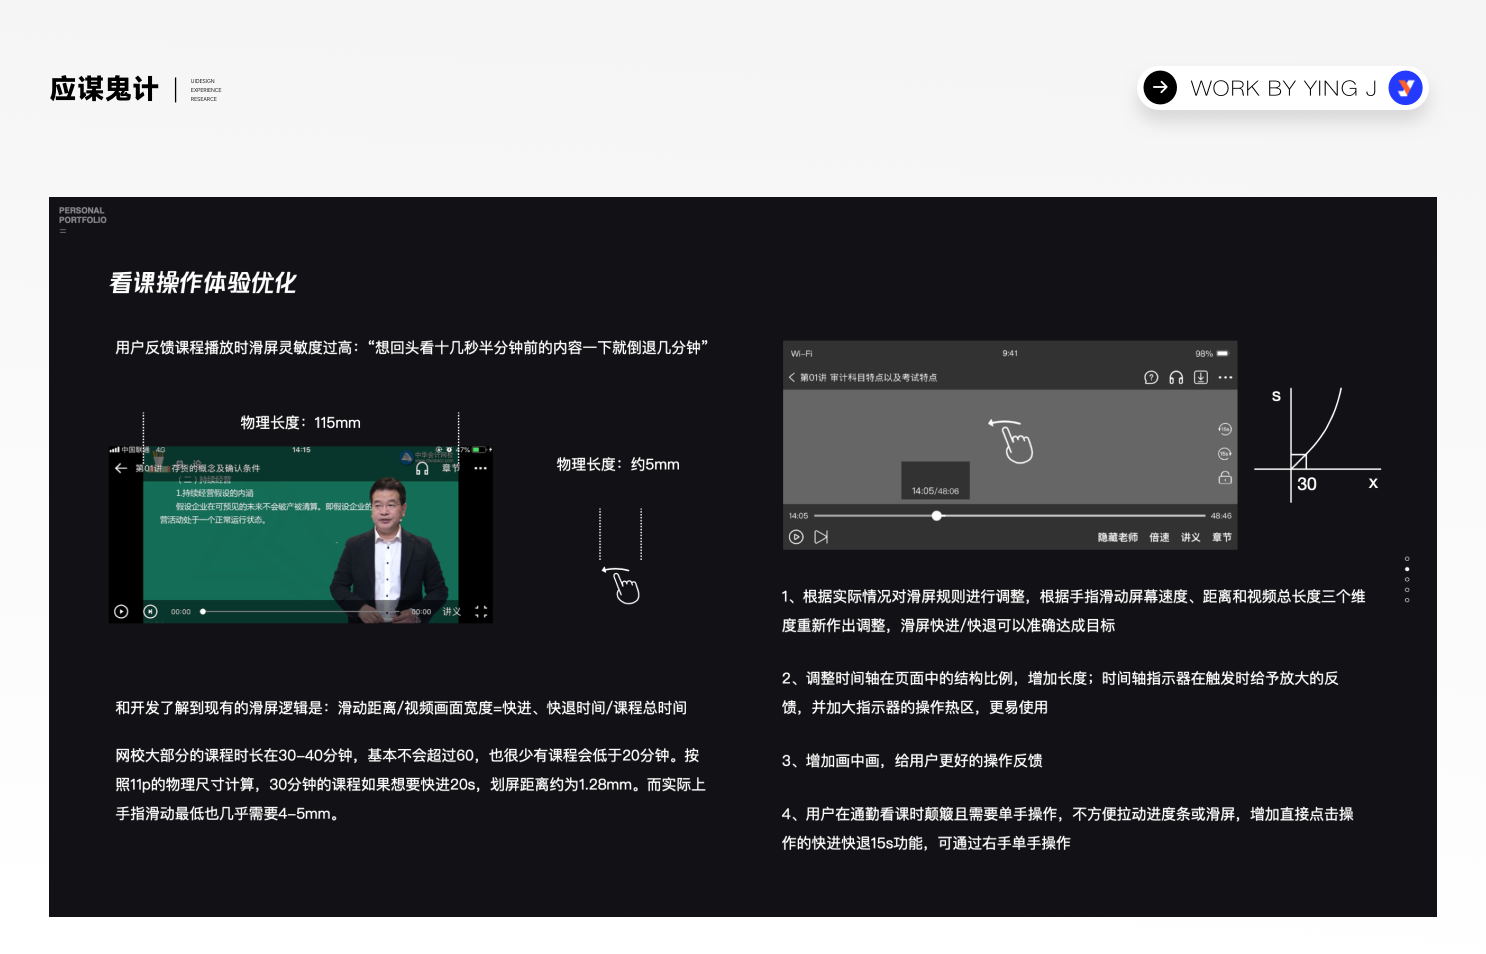Click the back chevron beside 第01讲 title

tap(790, 377)
